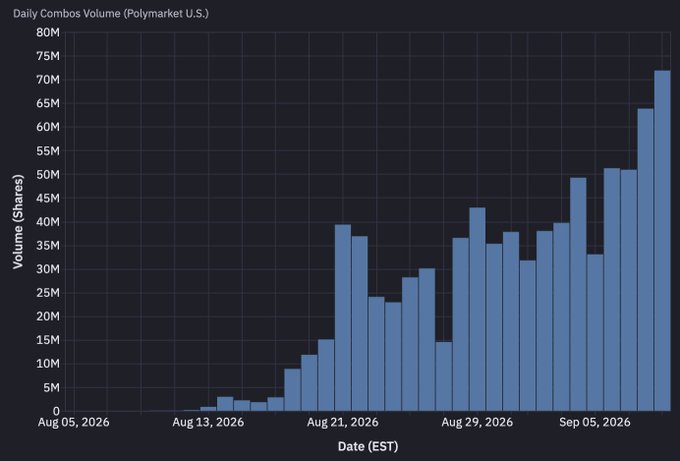Select the '5M' y-axis tick label
This screenshot has height=461, width=680.
(x=51, y=388)
